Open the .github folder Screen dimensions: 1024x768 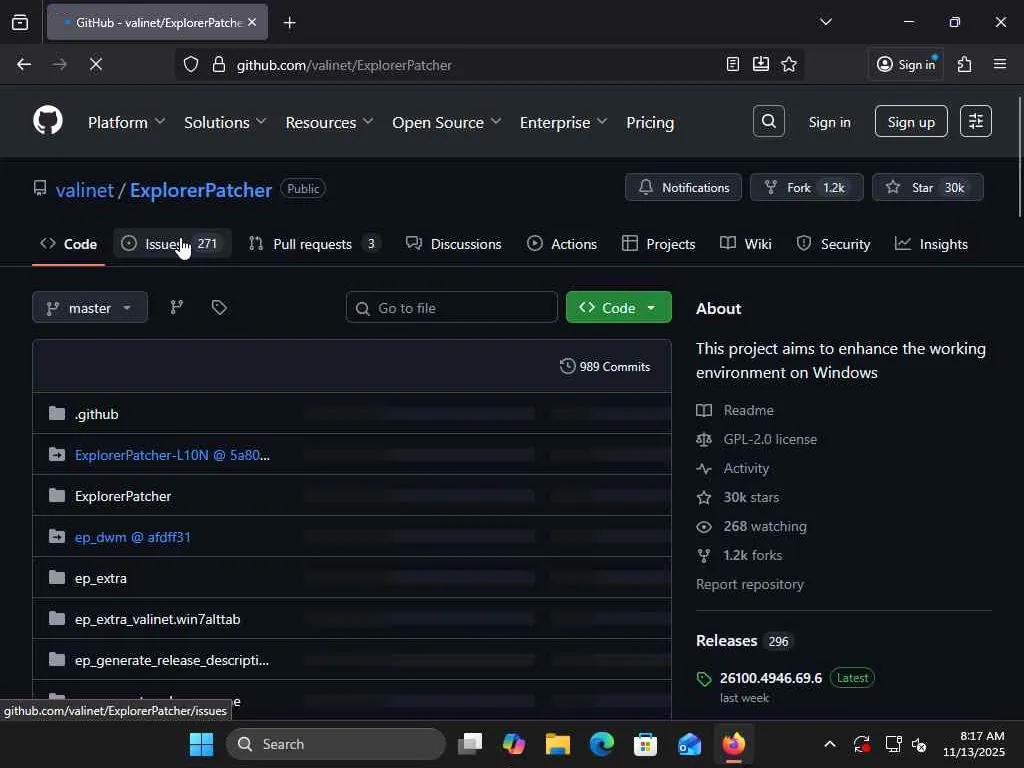click(97, 414)
